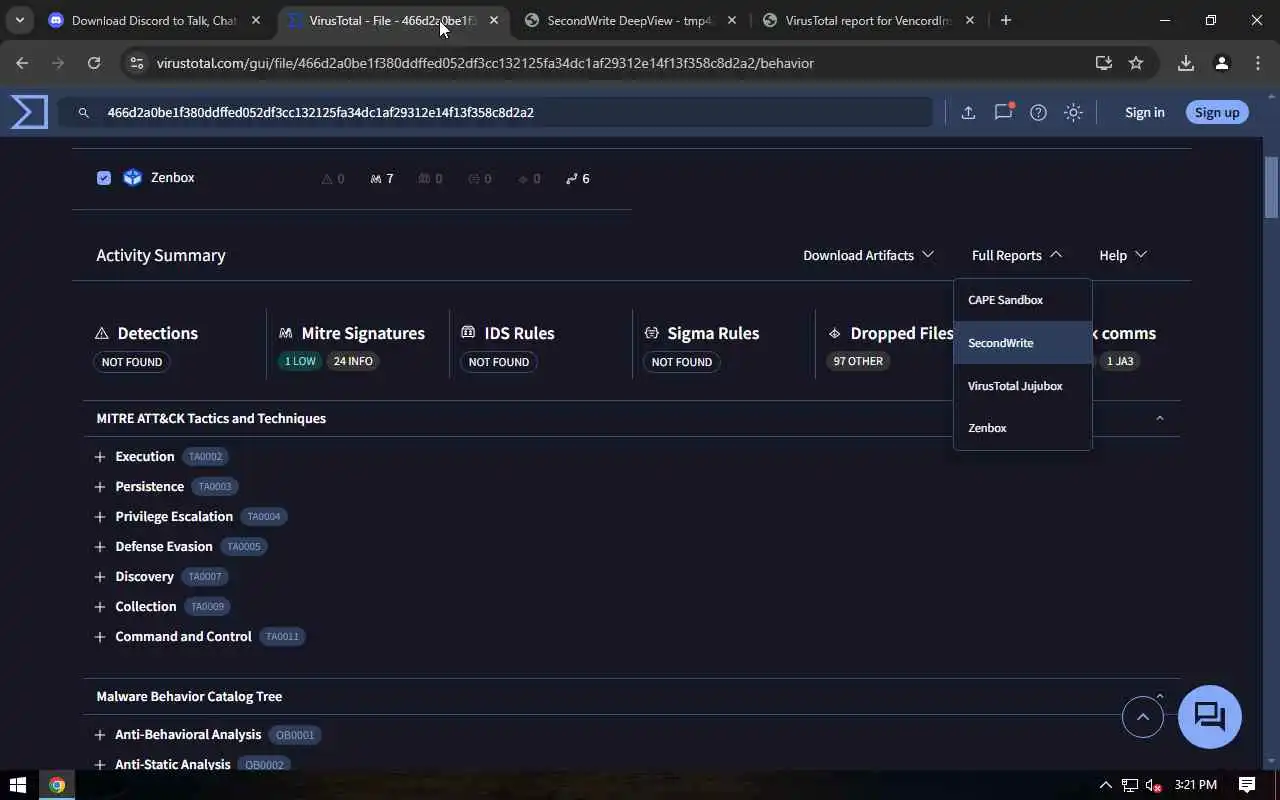The height and width of the screenshot is (800, 1280).
Task: Open the Help dropdown
Action: [1123, 255]
